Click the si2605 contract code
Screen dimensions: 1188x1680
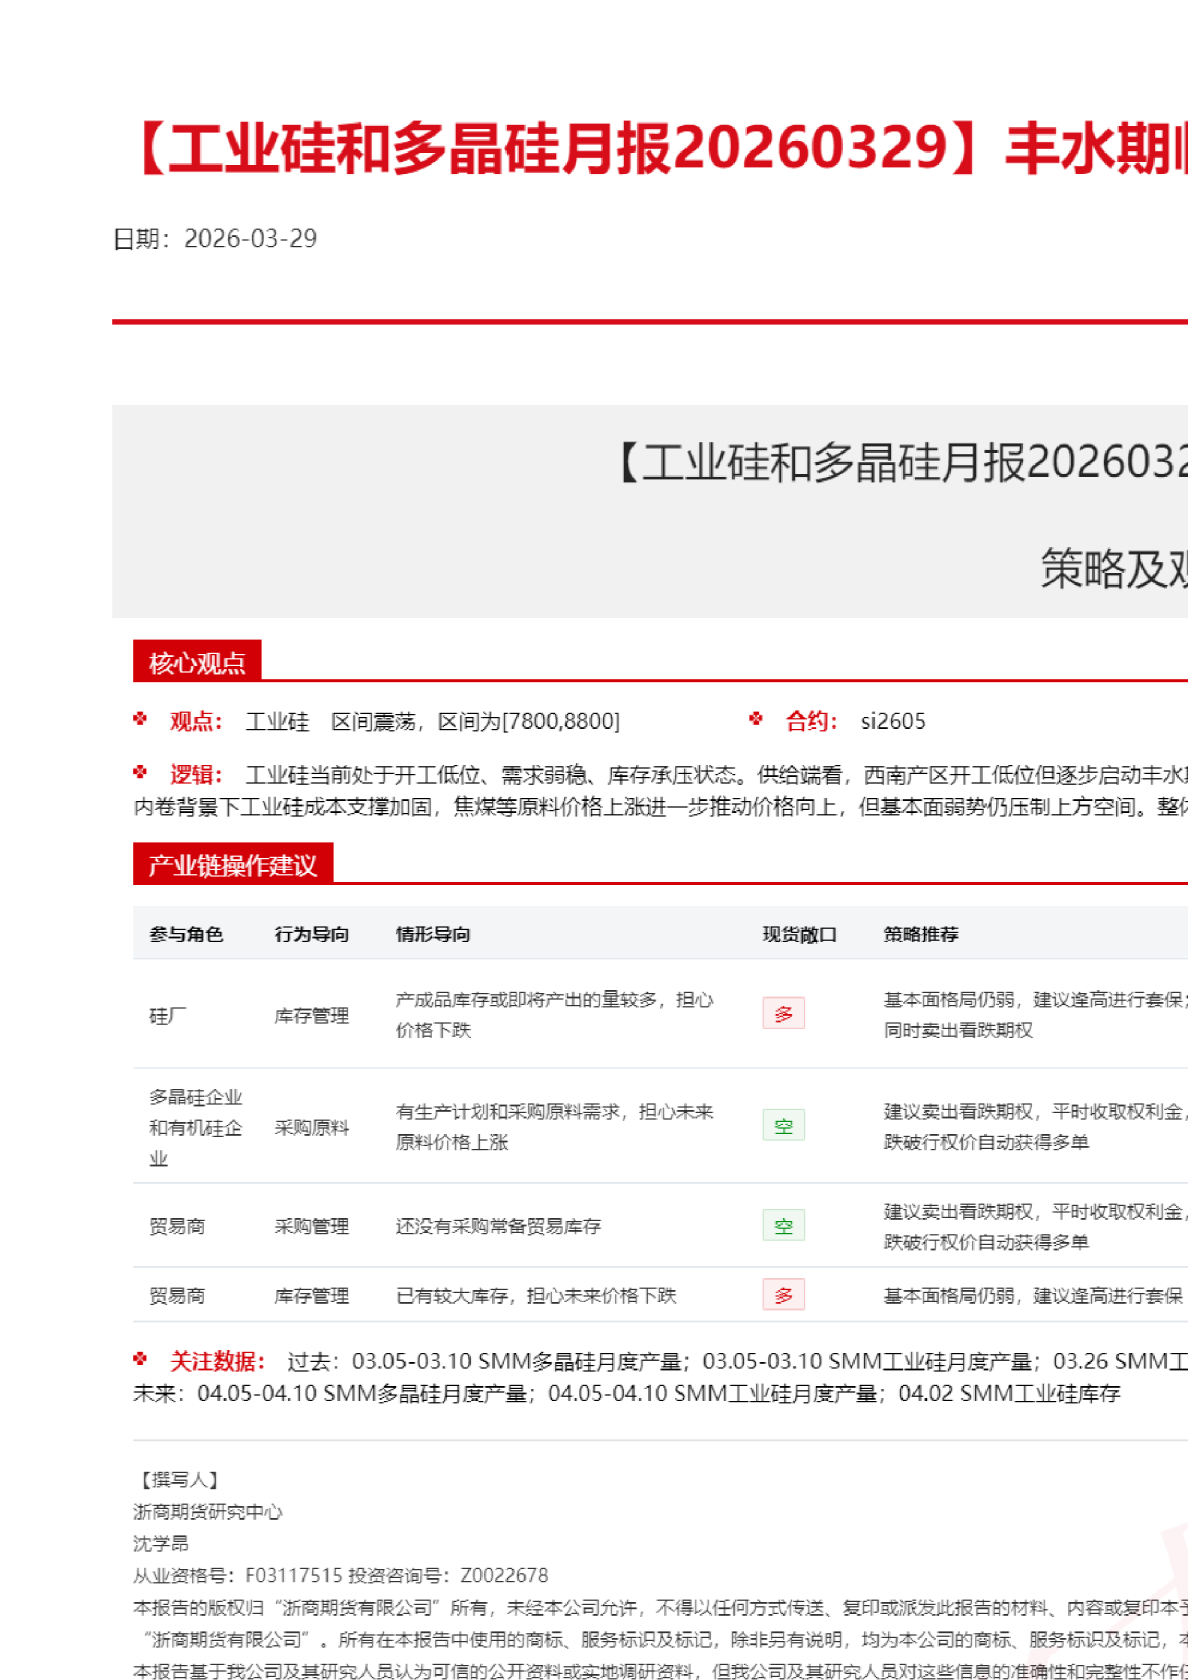(x=893, y=722)
